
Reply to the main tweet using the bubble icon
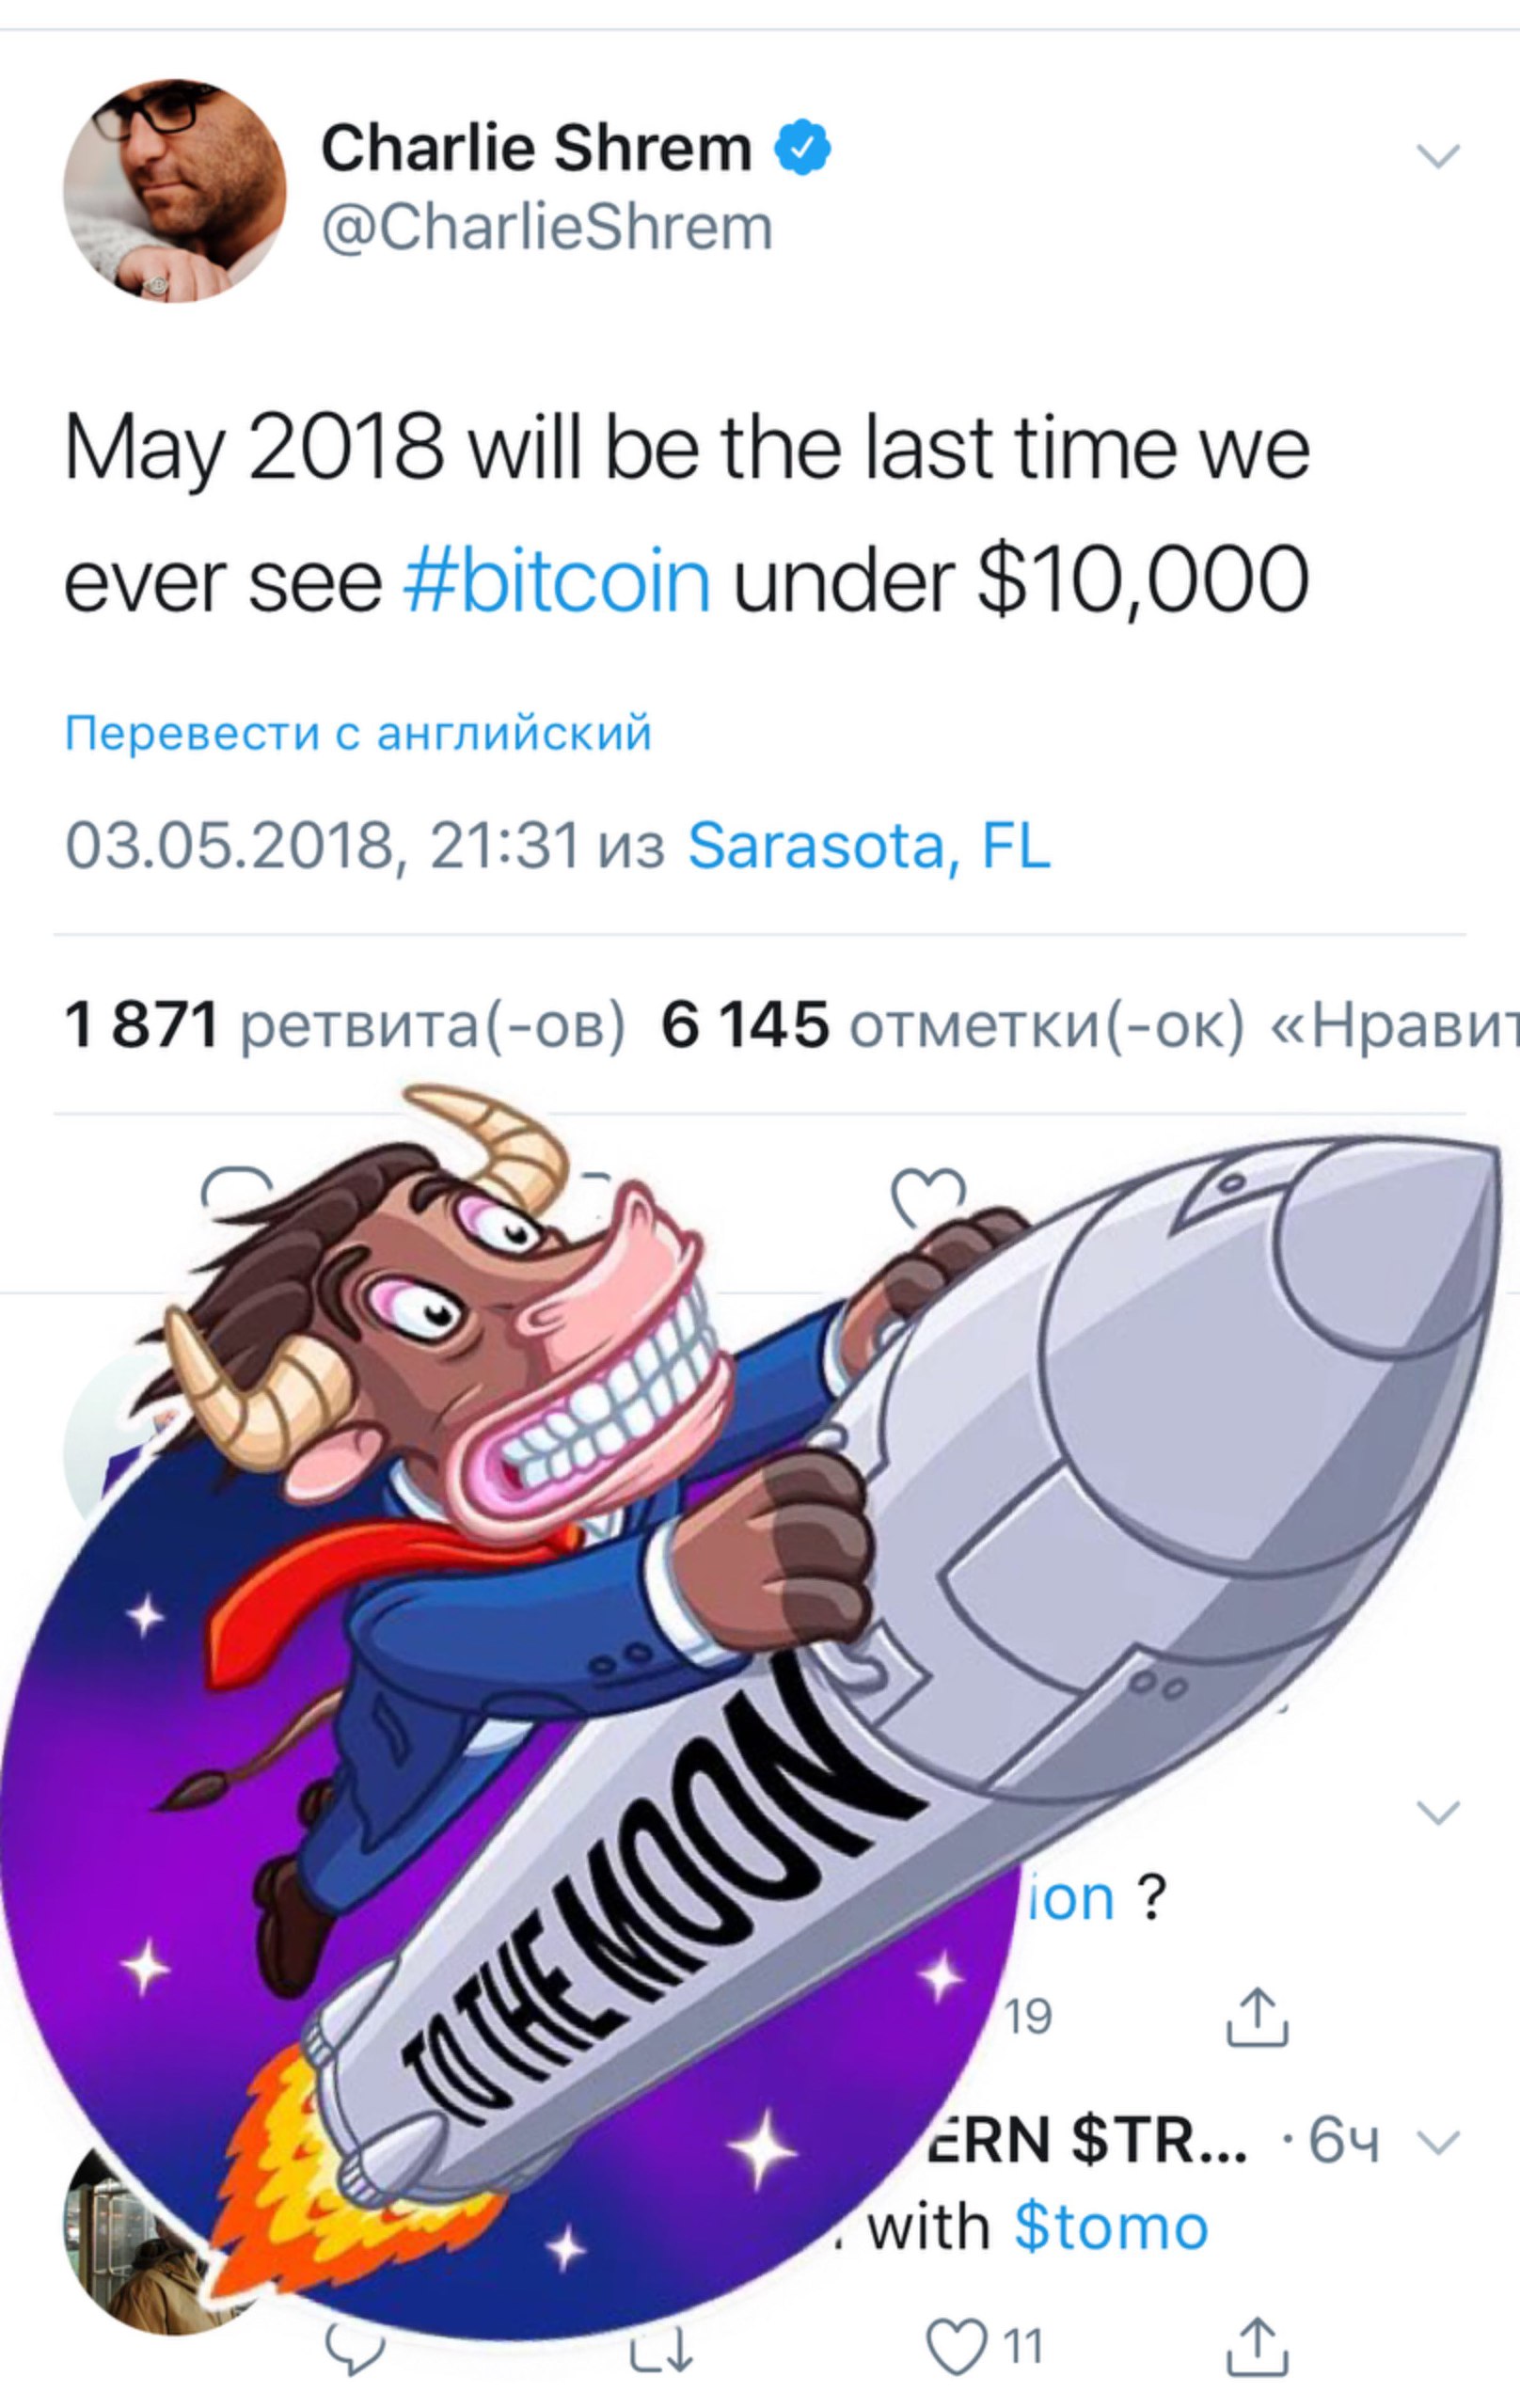(236, 1189)
